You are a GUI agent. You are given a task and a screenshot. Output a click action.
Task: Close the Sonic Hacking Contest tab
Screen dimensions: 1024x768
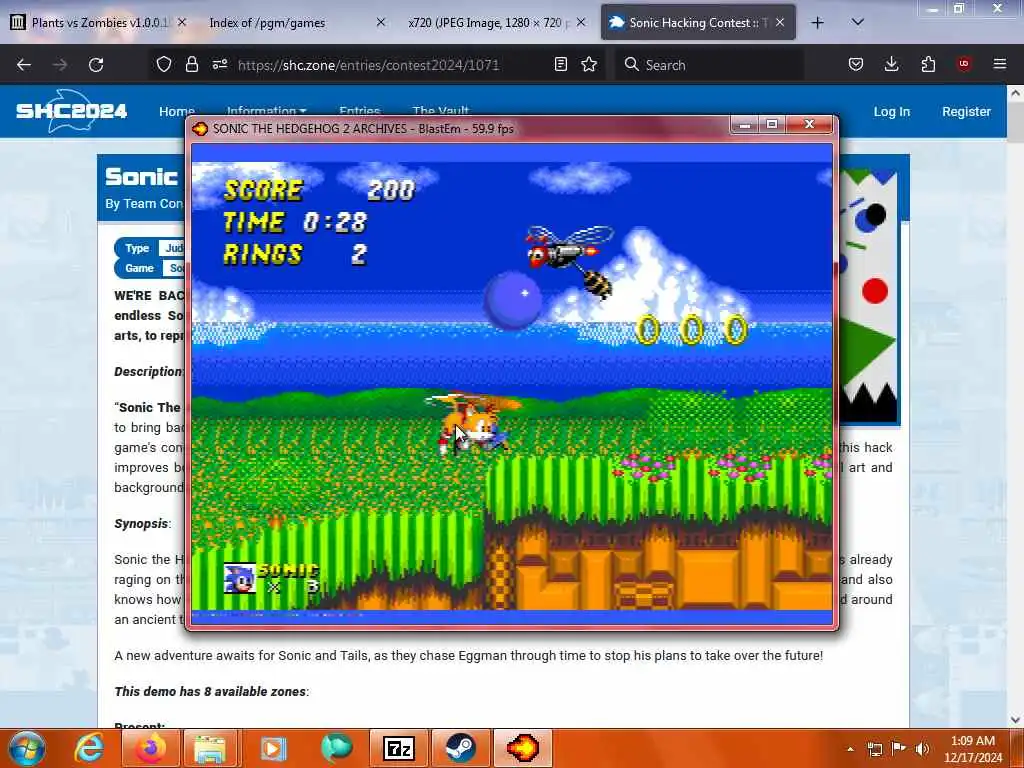[780, 22]
